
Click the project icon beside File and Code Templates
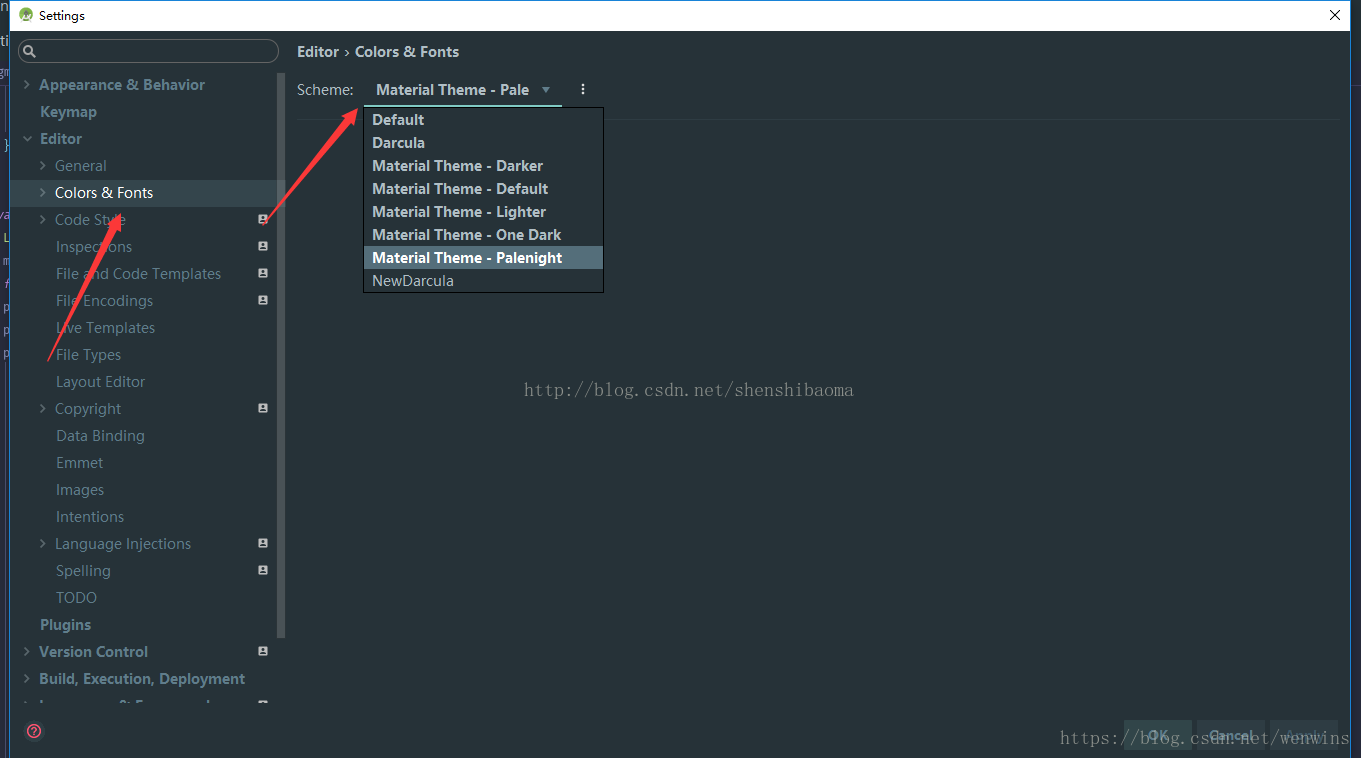263,273
